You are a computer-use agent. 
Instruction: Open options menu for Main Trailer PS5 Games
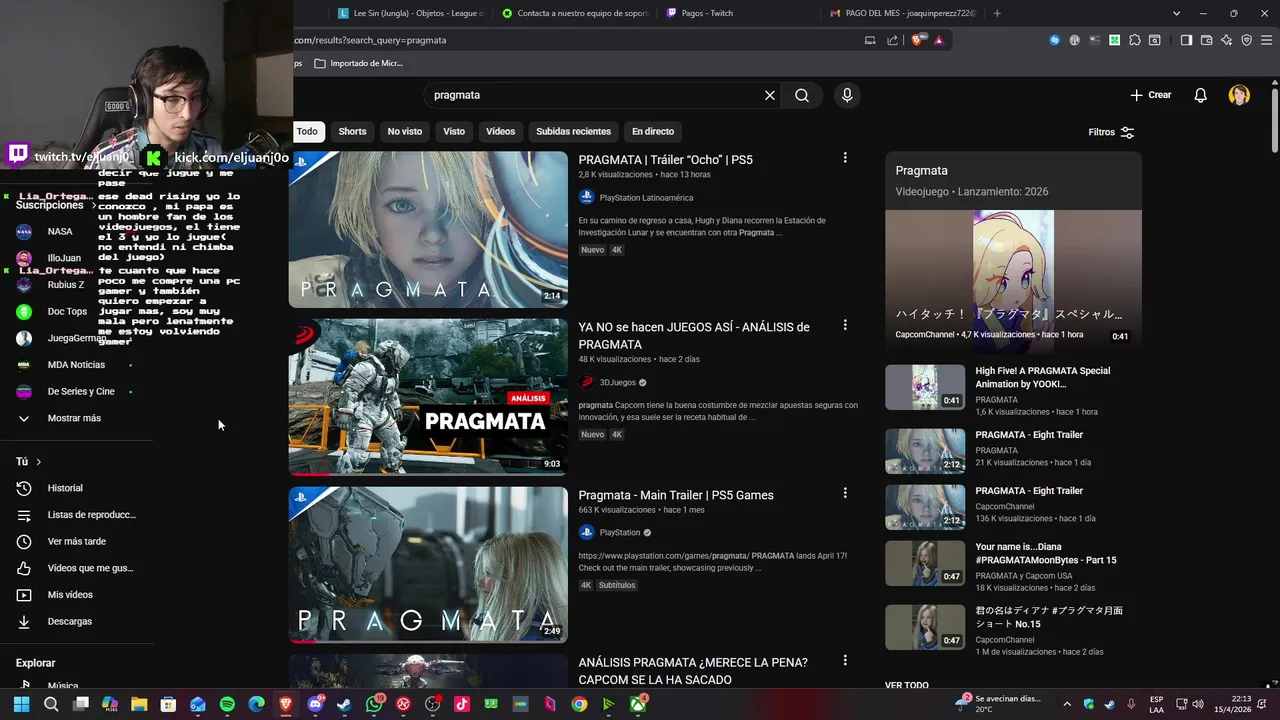click(x=845, y=493)
